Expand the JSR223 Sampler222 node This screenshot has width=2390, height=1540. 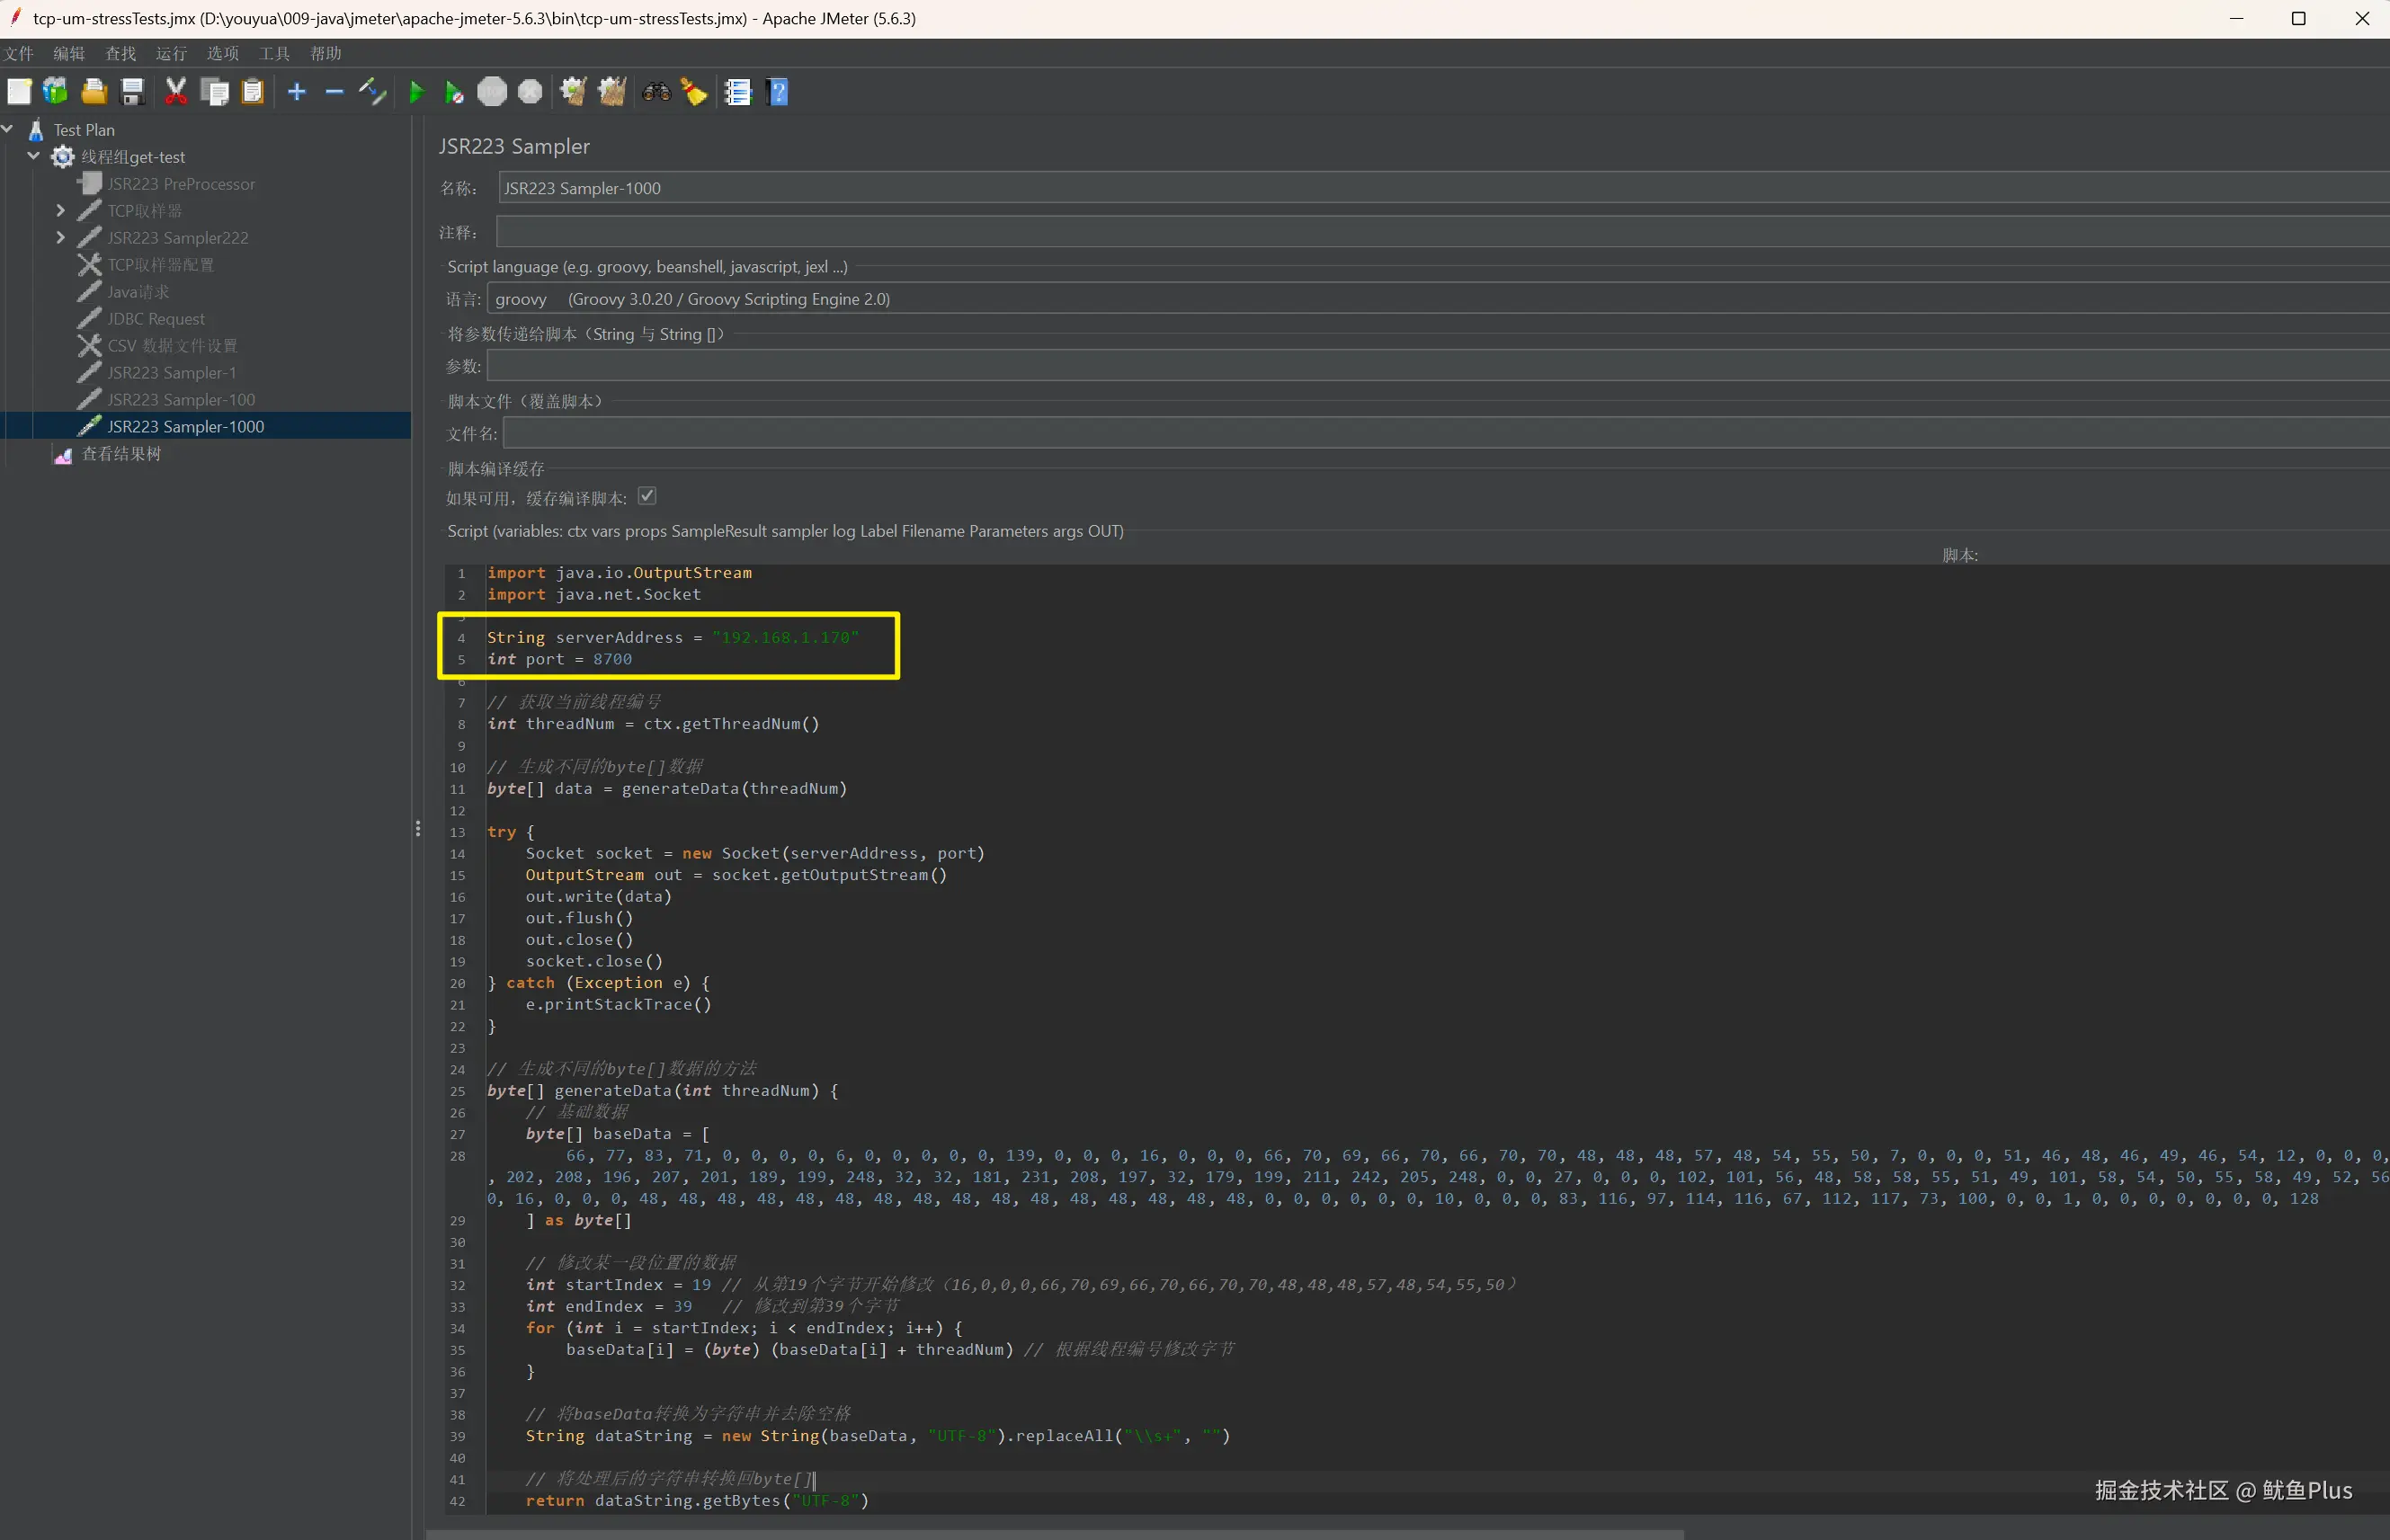pyautogui.click(x=60, y=238)
